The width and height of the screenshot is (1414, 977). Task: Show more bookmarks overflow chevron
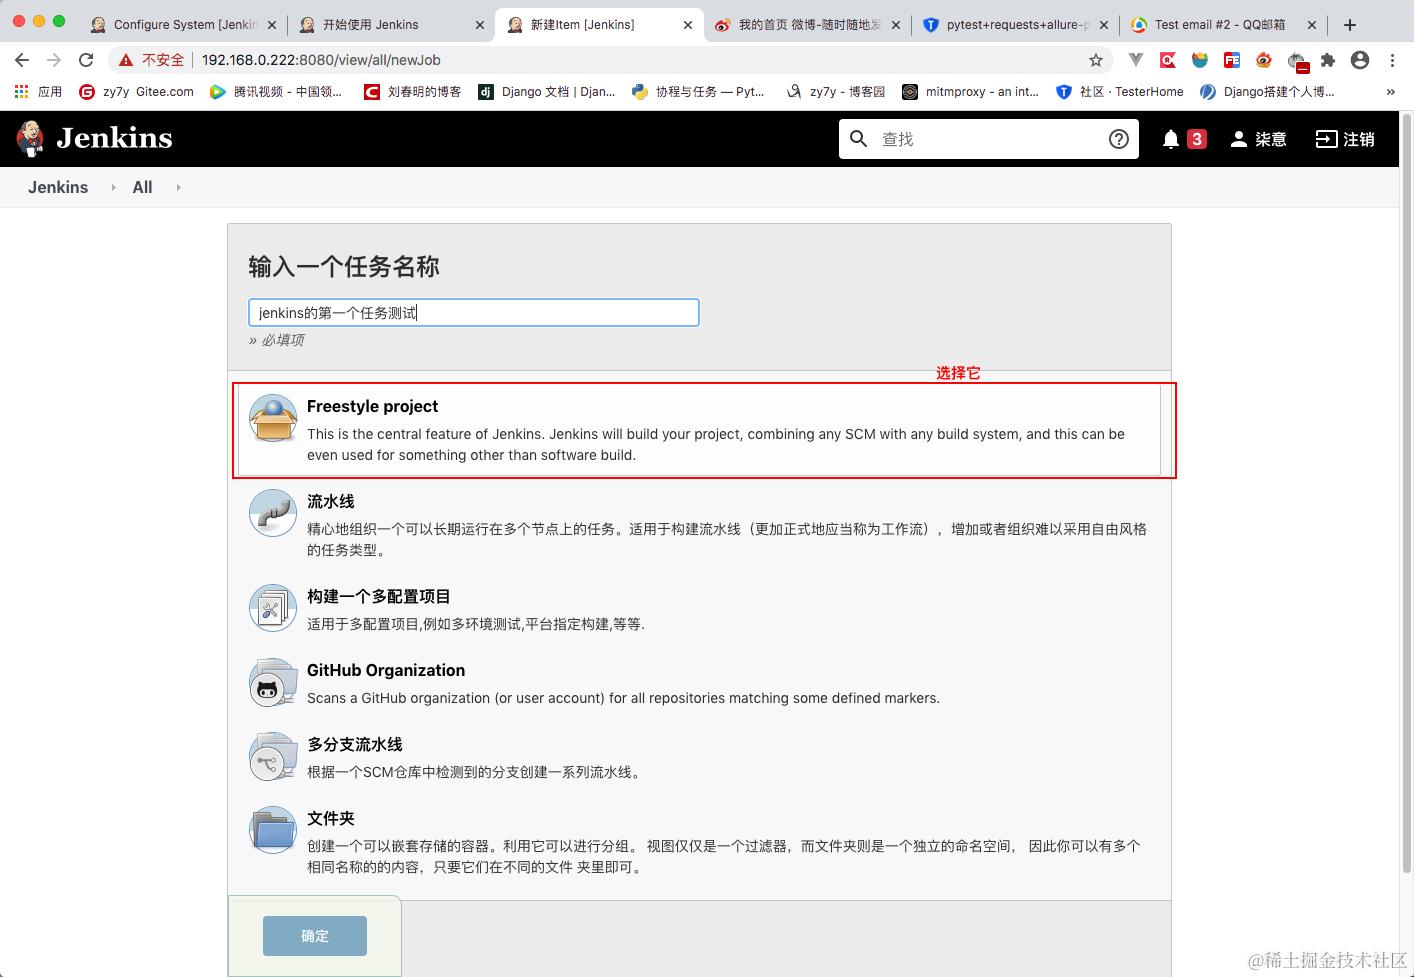[1390, 91]
